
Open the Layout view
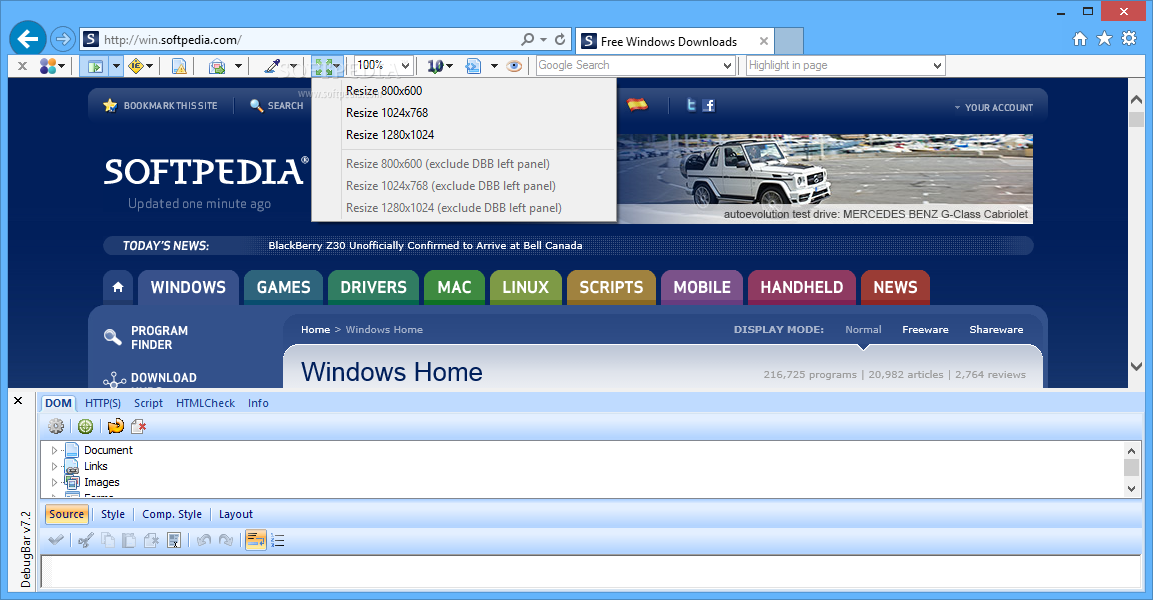(235, 514)
